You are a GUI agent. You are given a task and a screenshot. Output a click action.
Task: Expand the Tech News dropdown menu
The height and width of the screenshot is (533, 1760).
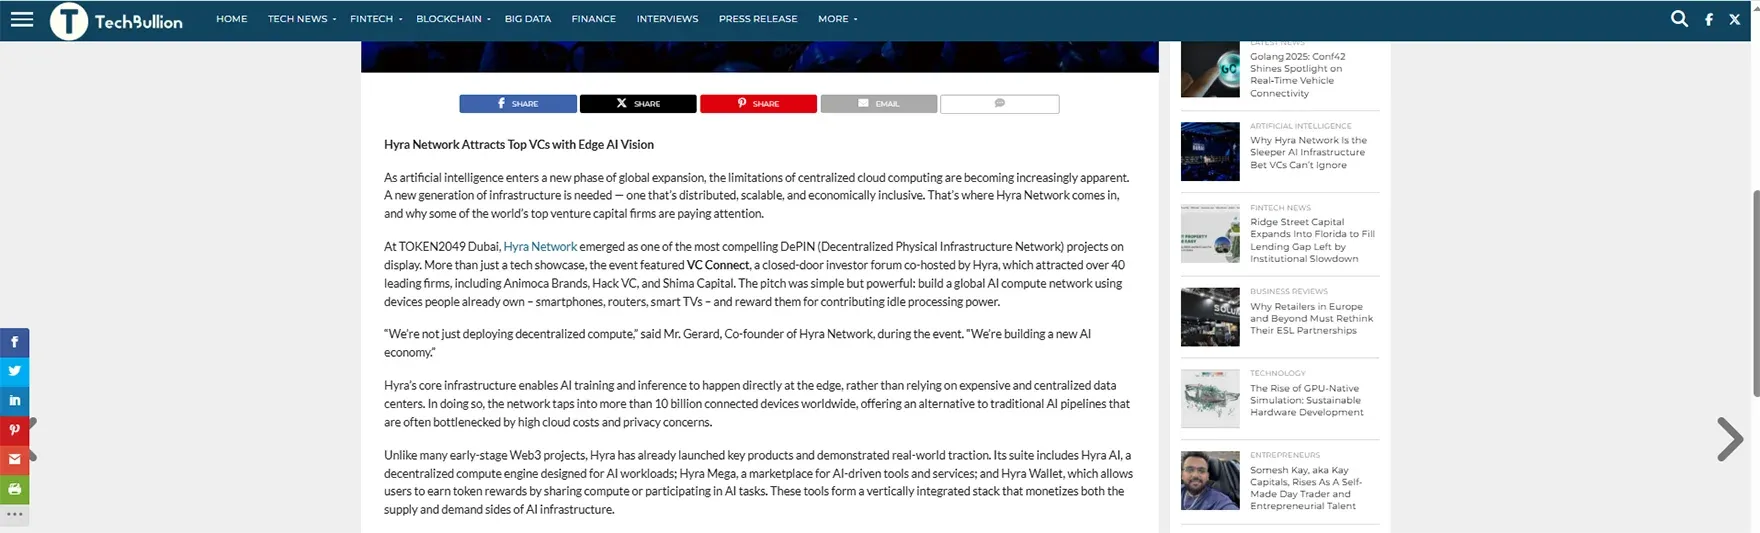[302, 19]
